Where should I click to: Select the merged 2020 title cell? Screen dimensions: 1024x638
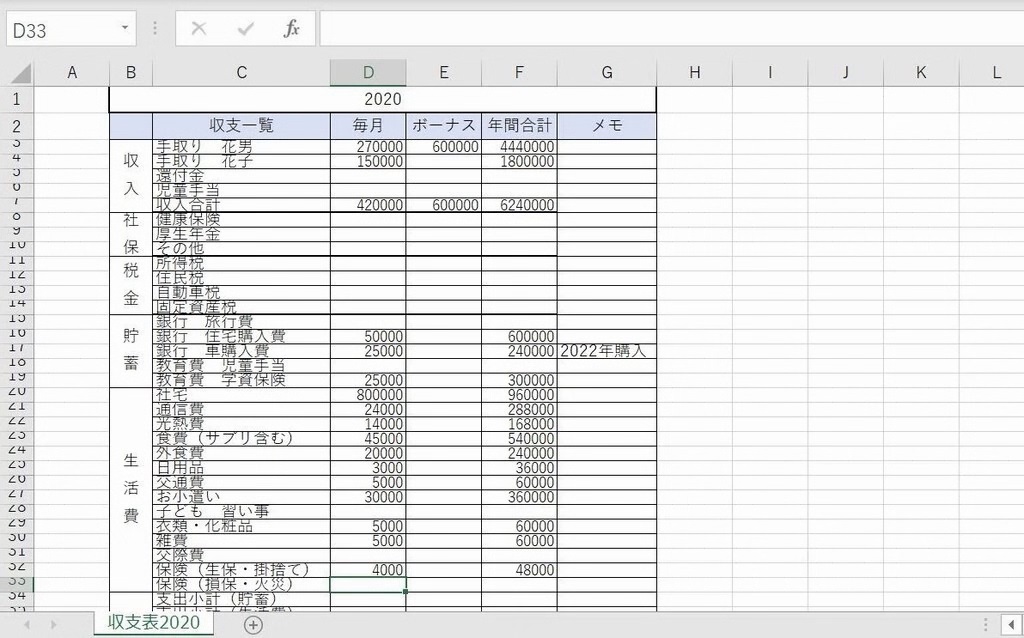coord(382,100)
